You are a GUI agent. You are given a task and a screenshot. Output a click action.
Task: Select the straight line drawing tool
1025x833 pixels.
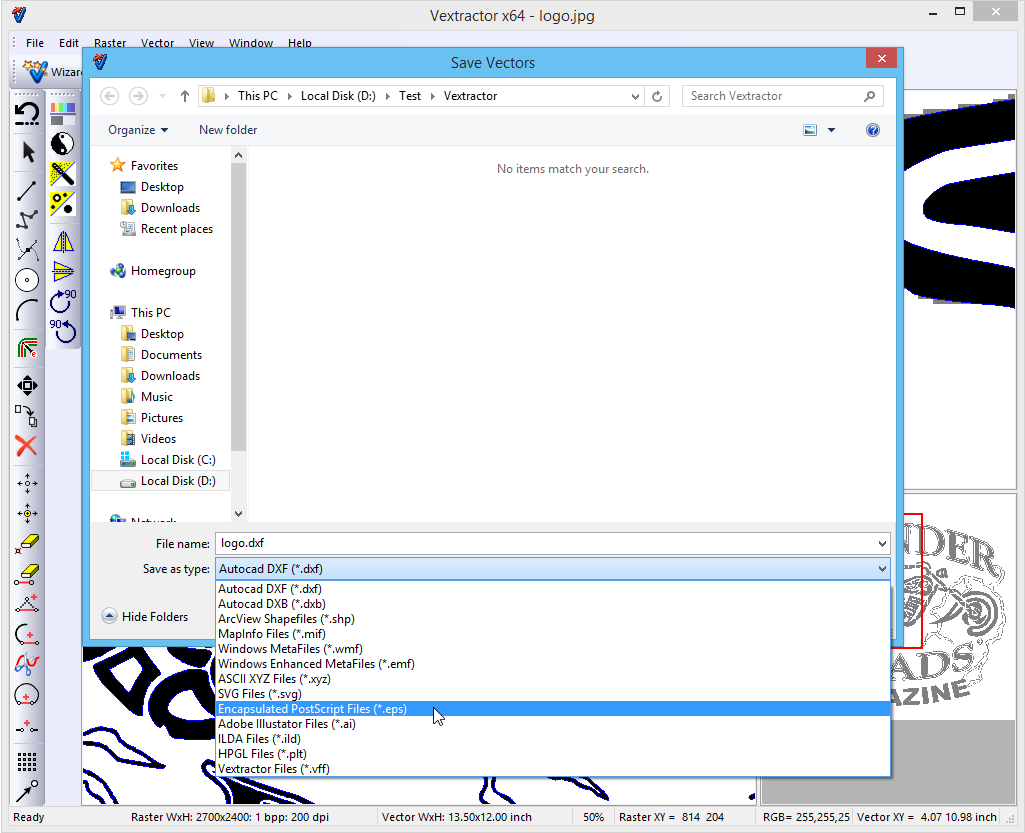[x=28, y=190]
